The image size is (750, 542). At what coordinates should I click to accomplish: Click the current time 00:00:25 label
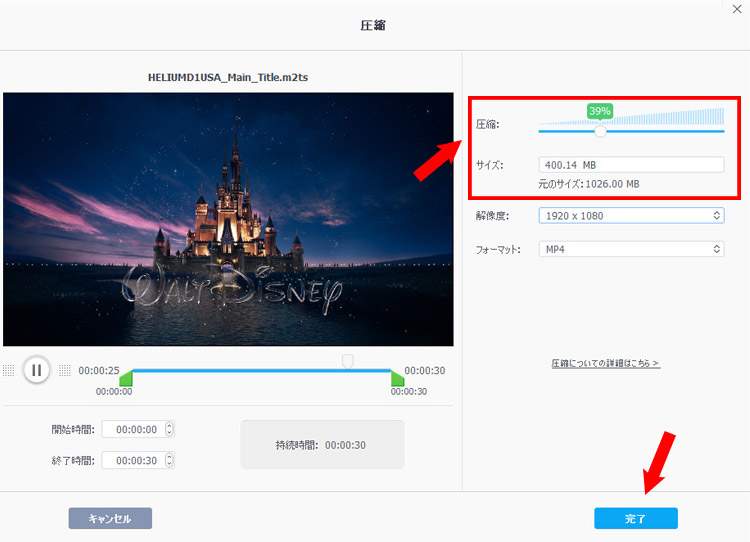click(x=99, y=371)
